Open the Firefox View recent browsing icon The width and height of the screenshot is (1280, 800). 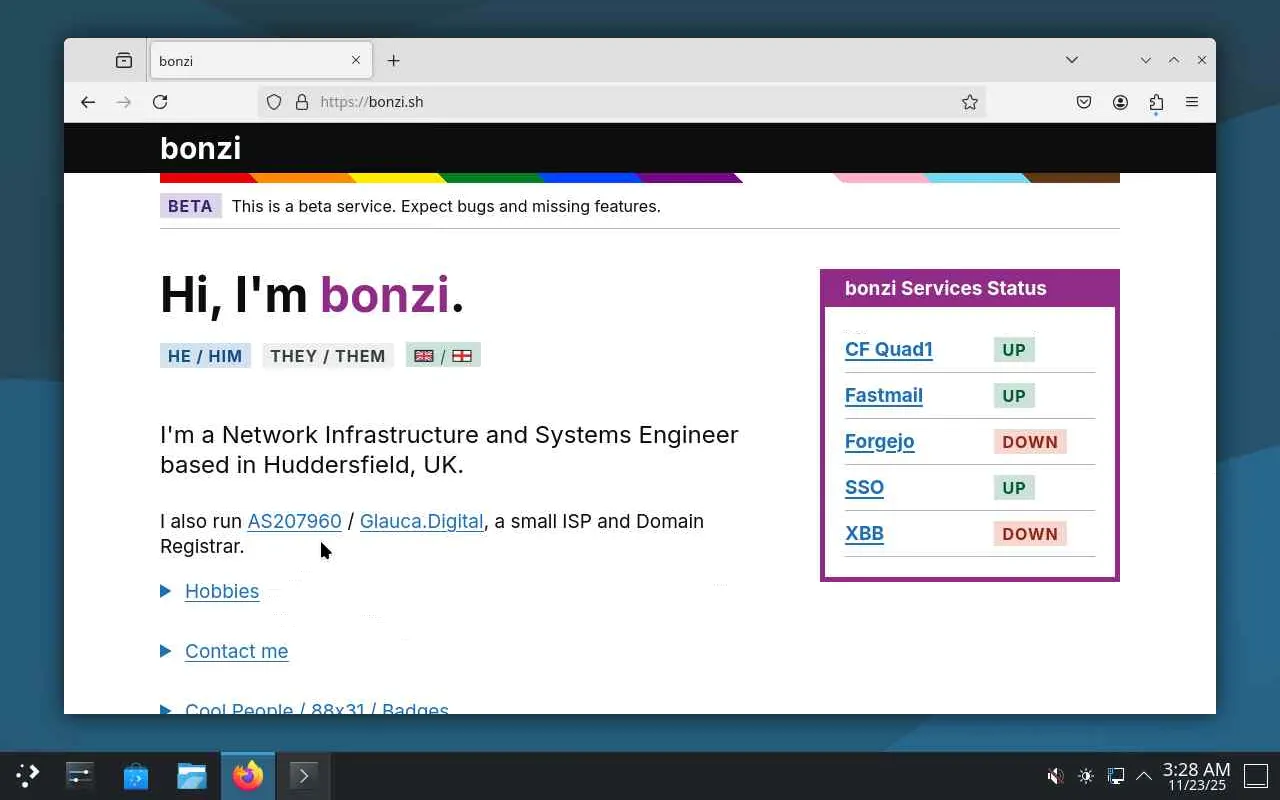tap(124, 61)
